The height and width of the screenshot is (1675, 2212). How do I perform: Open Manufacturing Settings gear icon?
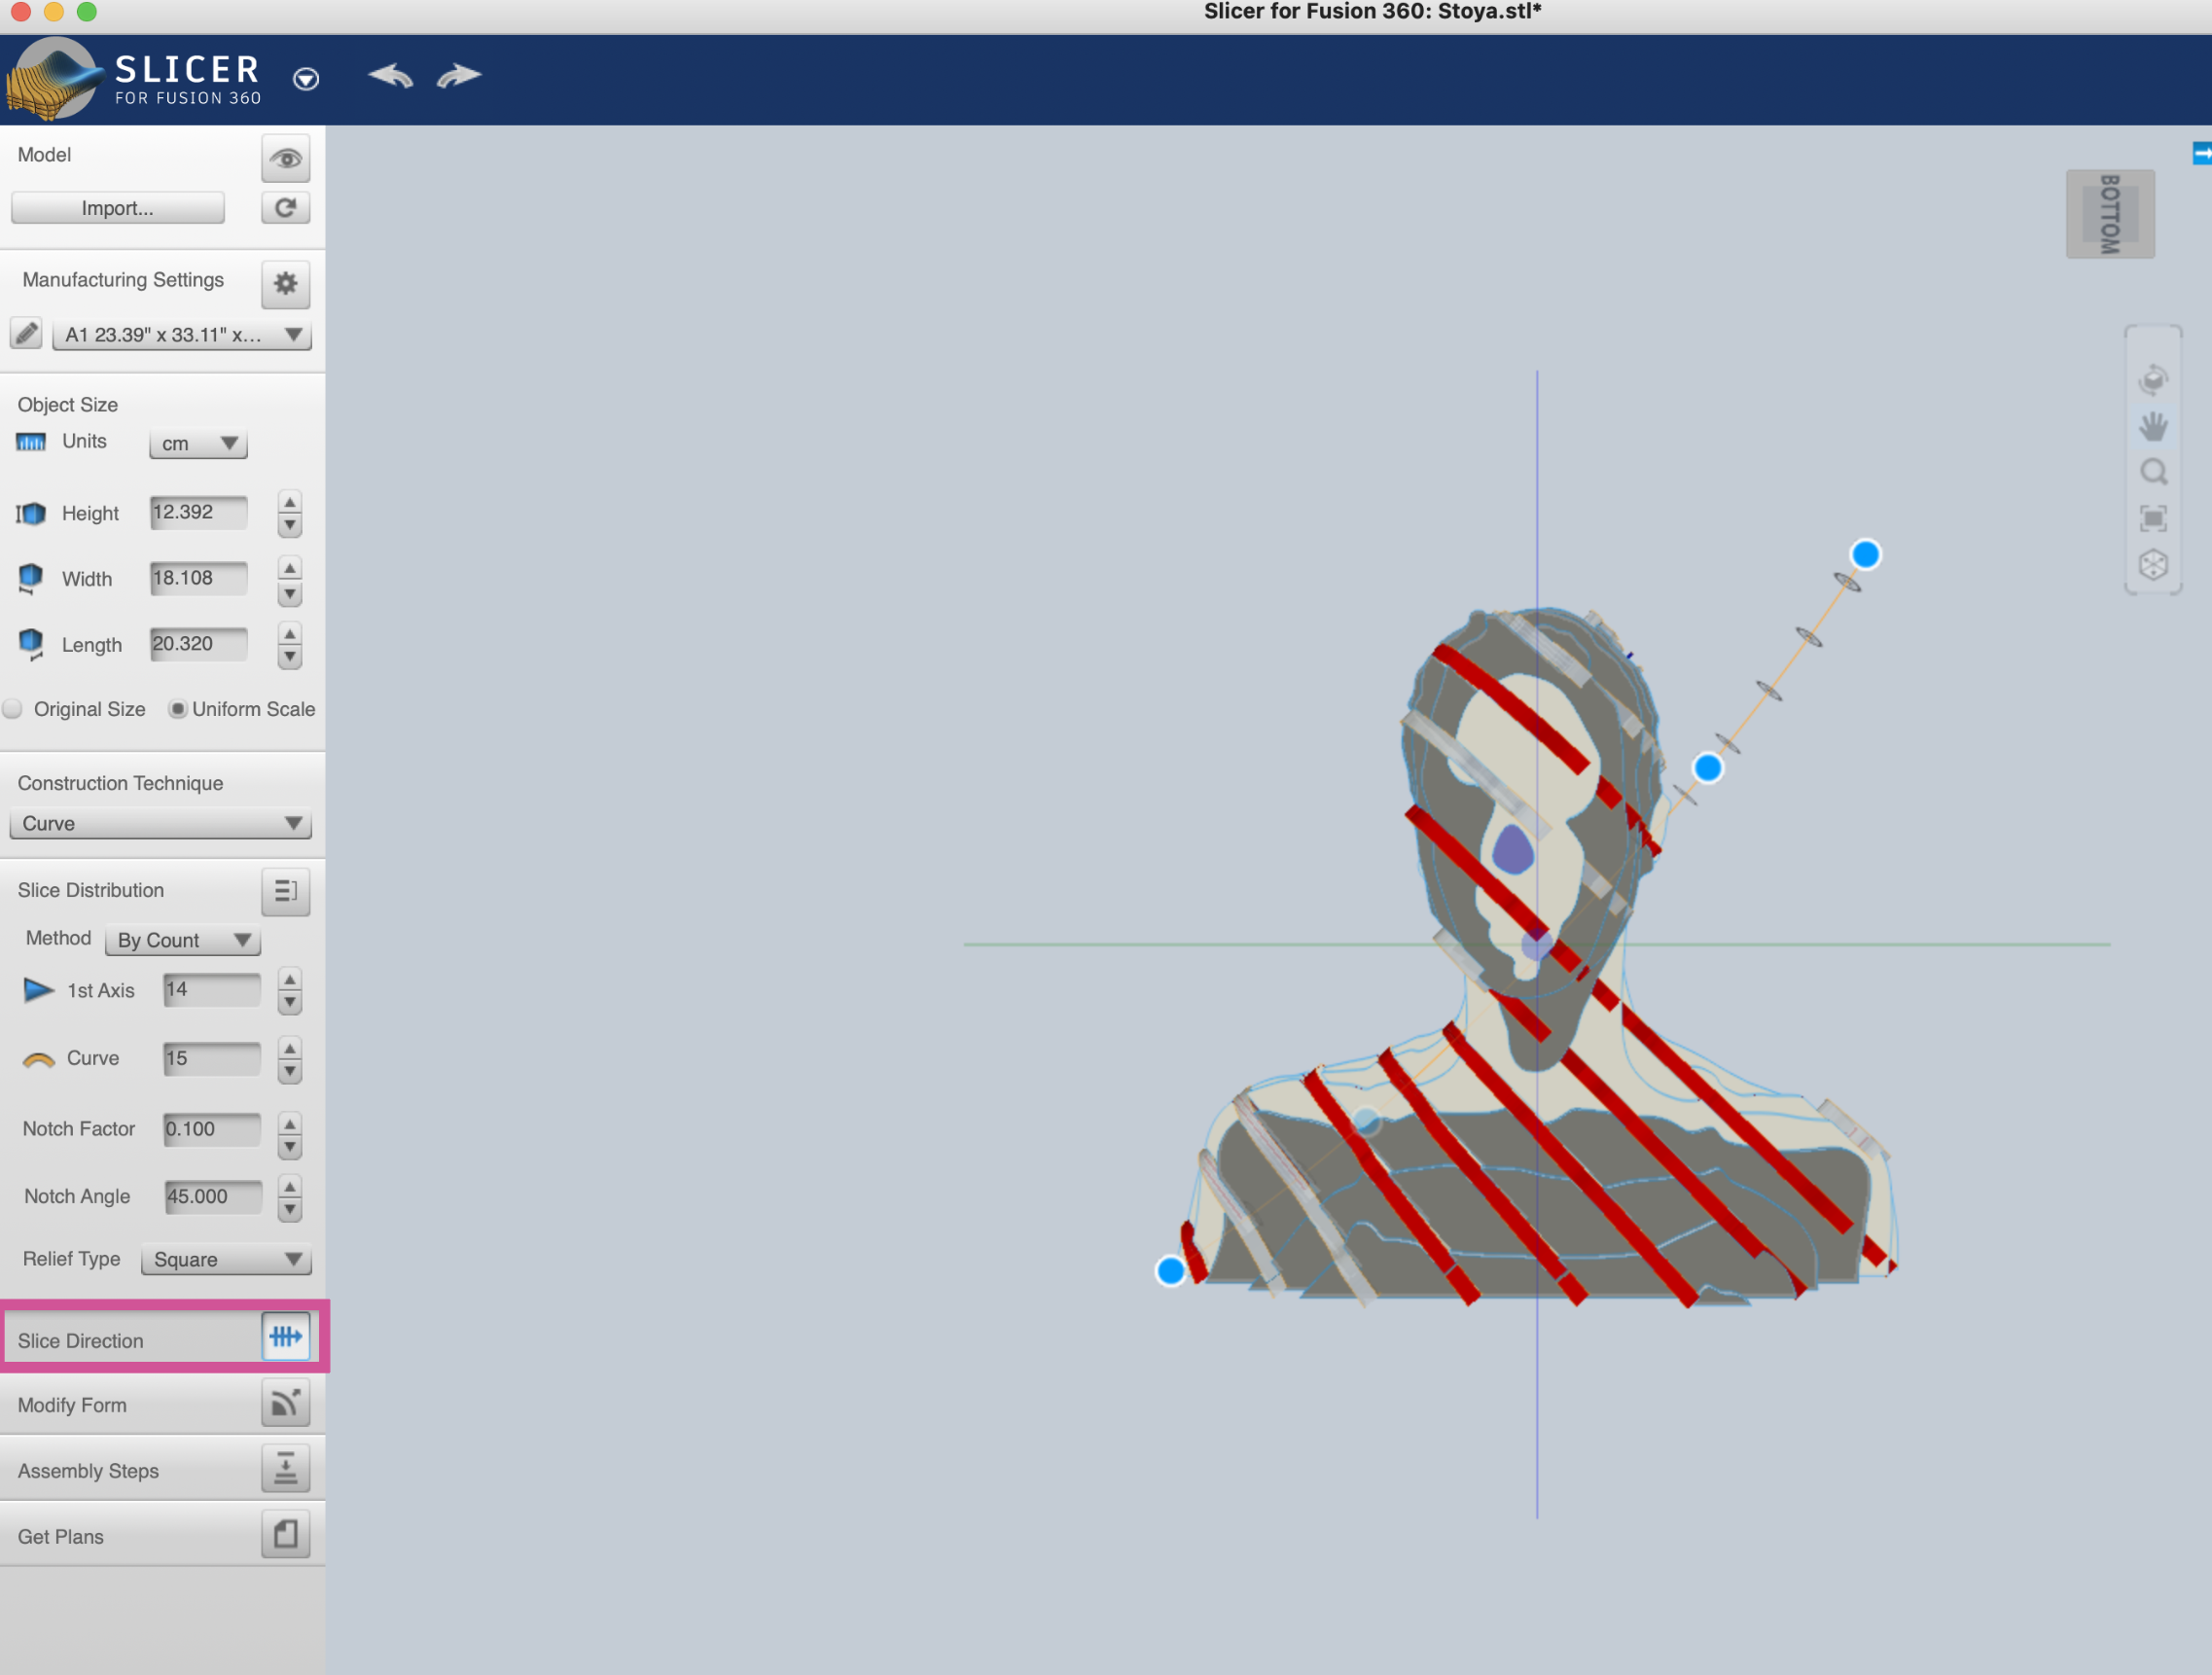click(x=285, y=283)
